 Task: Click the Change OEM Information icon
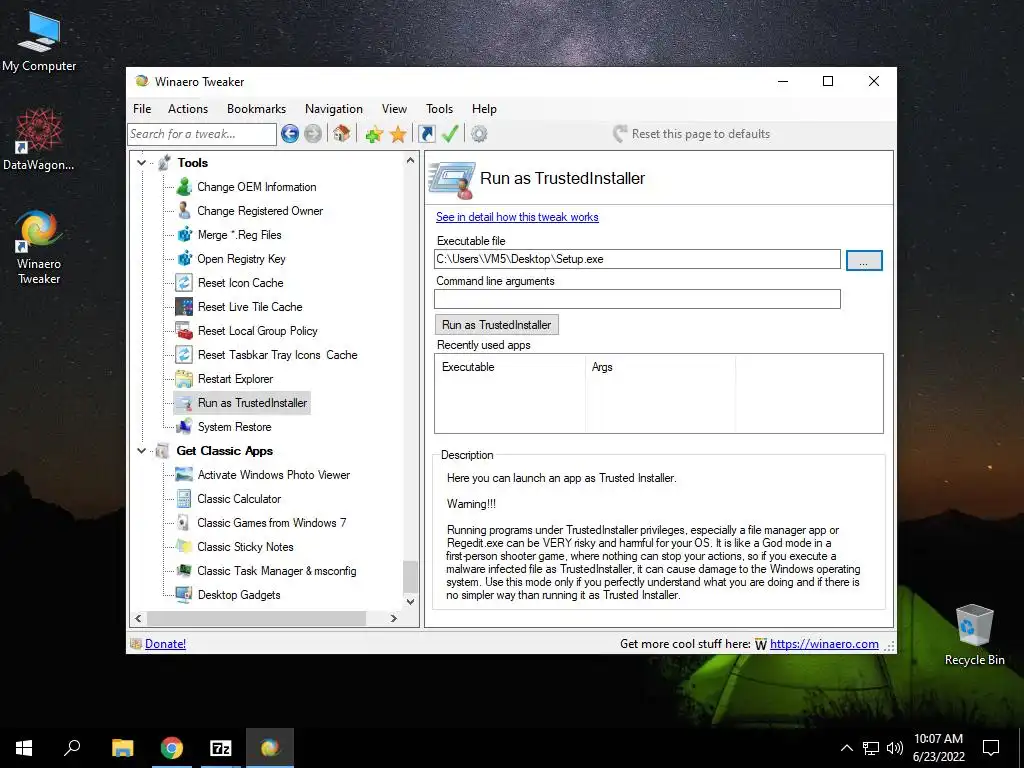point(184,187)
